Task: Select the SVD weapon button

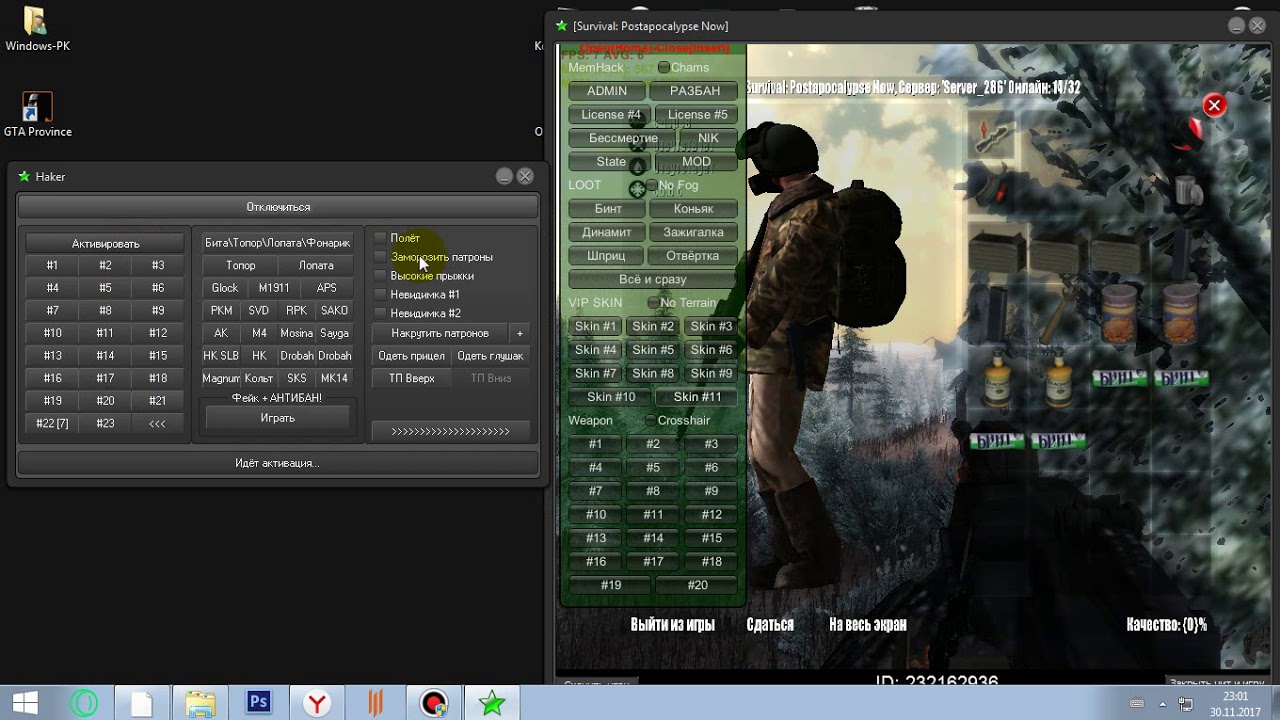Action: (x=259, y=311)
